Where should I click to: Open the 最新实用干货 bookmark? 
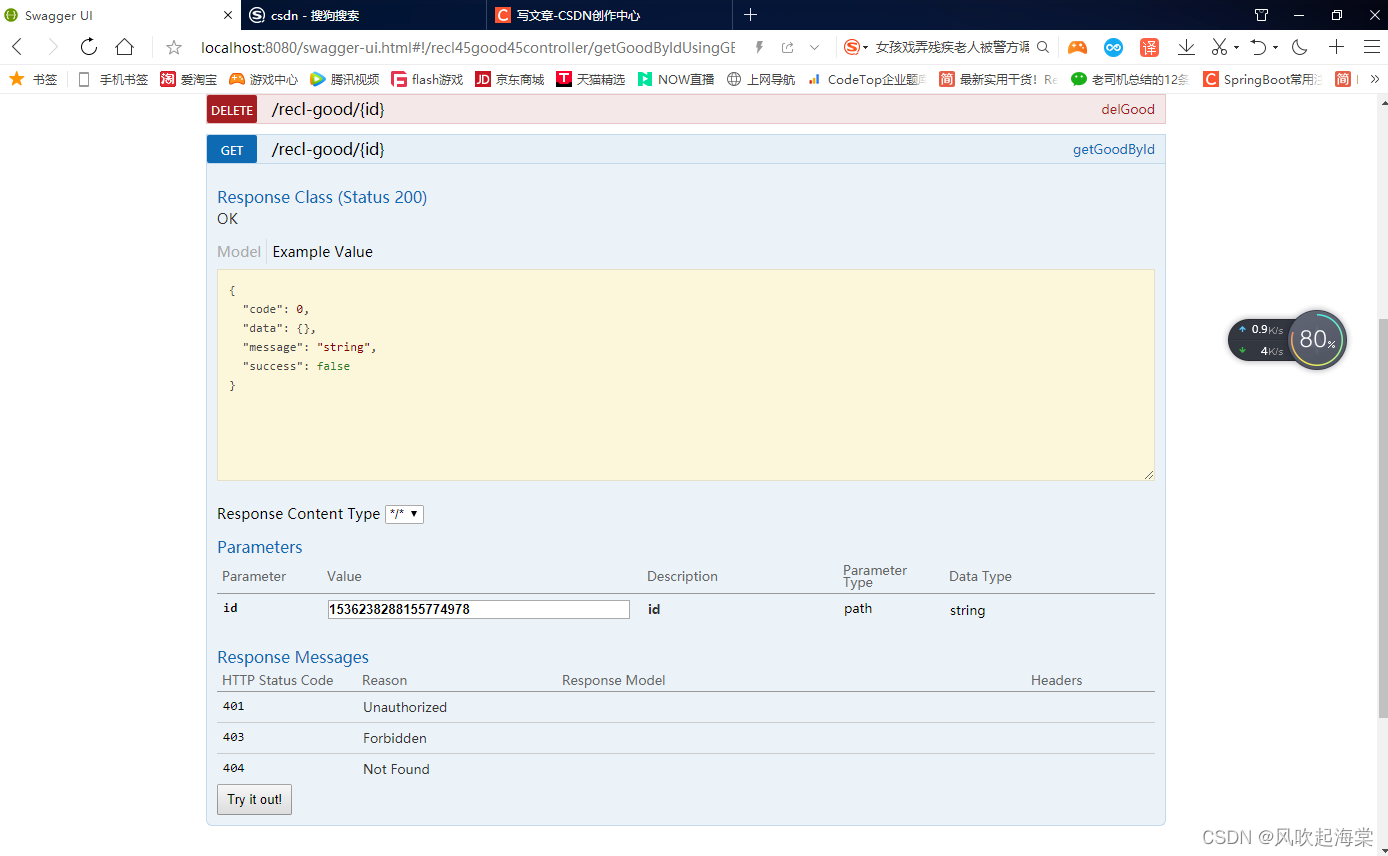click(x=998, y=79)
